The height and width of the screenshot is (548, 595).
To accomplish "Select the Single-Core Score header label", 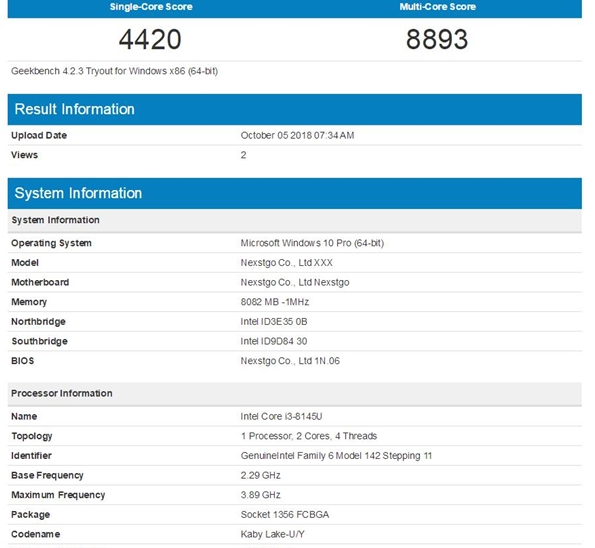I will pyautogui.click(x=151, y=7).
